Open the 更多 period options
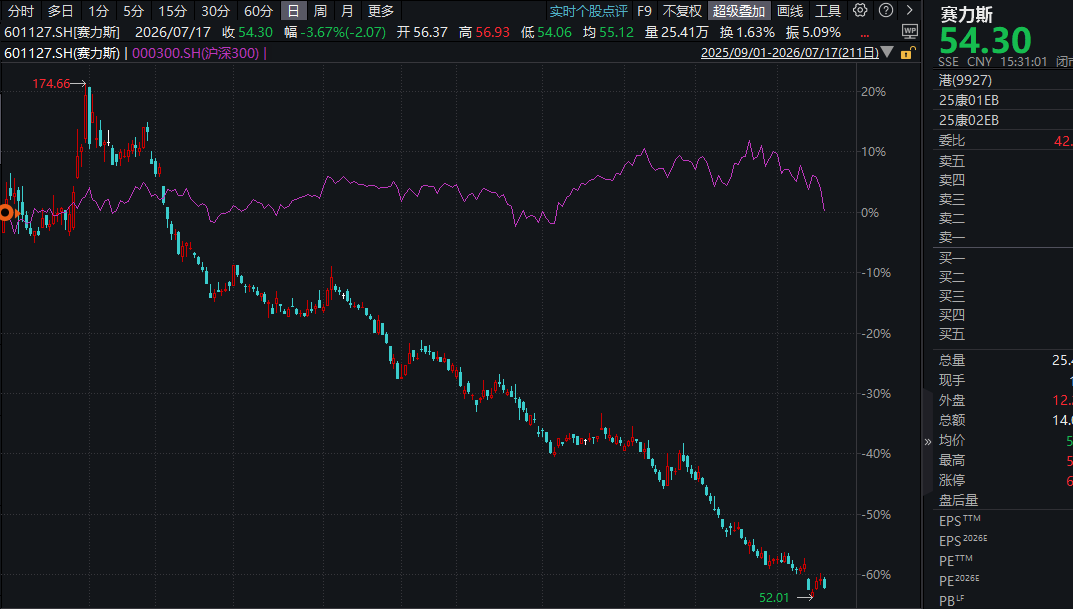1073x609 pixels. pos(380,11)
